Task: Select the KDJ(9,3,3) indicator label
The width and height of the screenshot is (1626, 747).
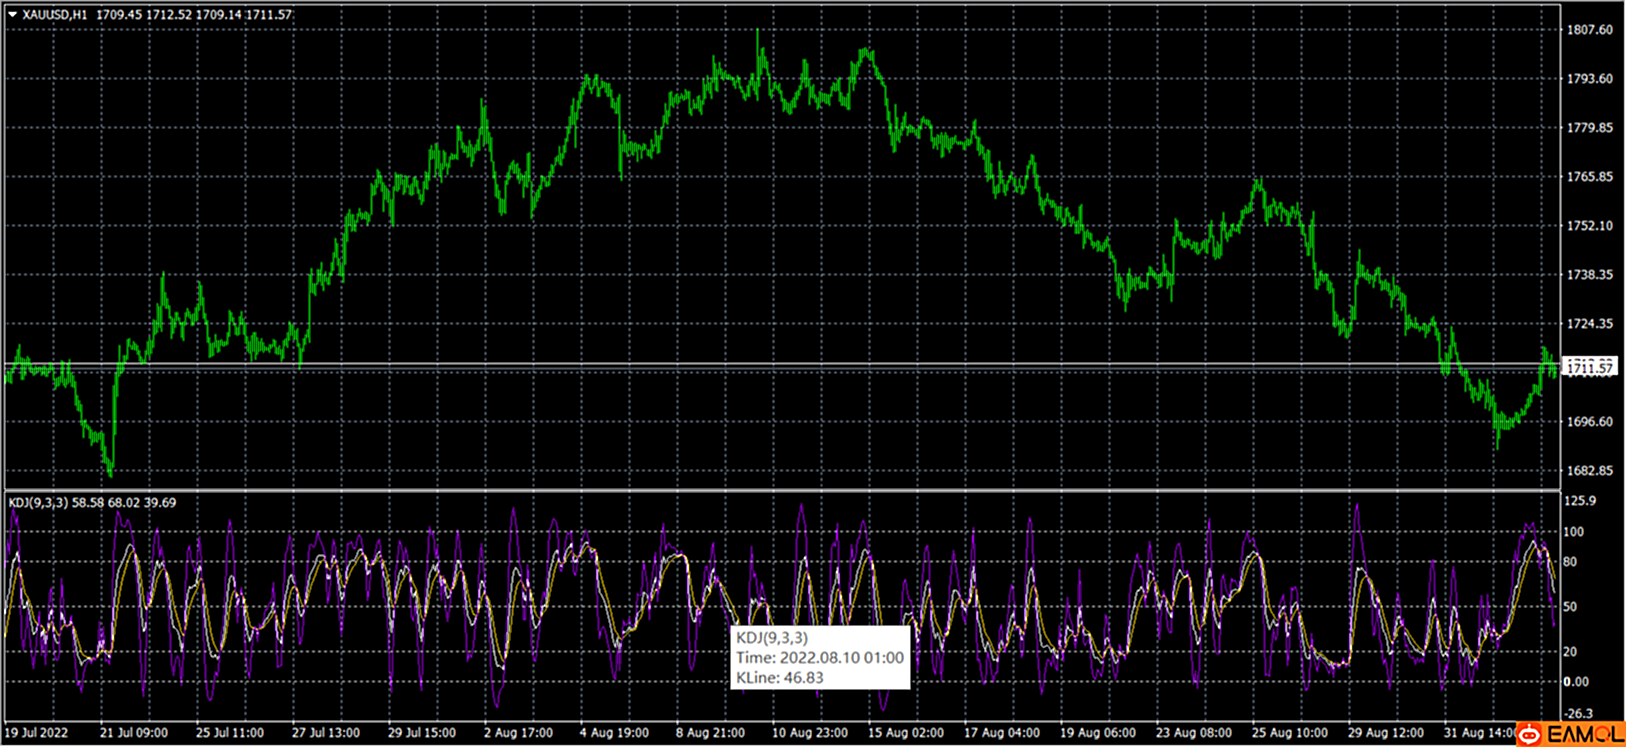Action: (38, 502)
